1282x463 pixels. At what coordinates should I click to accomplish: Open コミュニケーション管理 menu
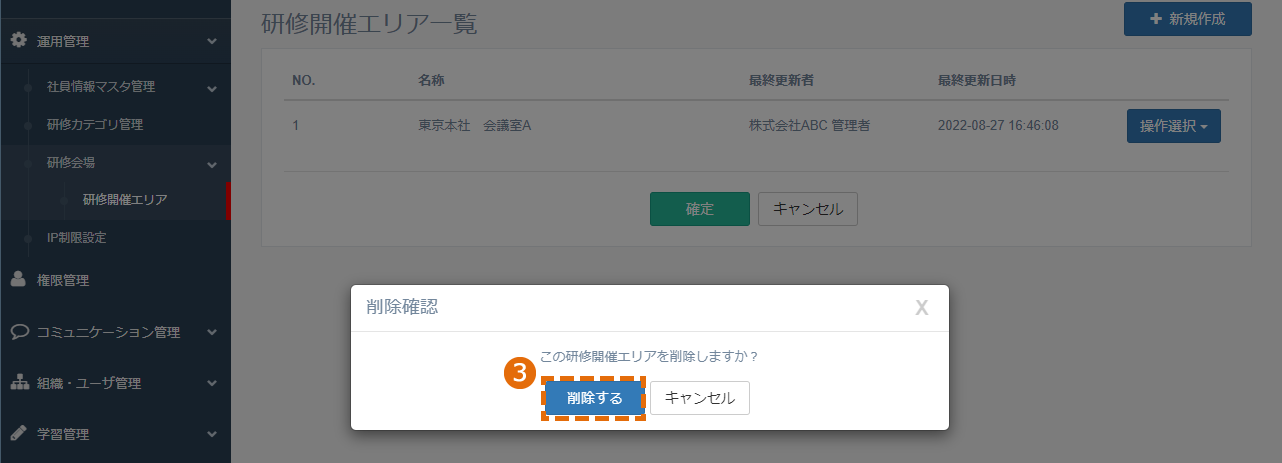click(x=108, y=332)
